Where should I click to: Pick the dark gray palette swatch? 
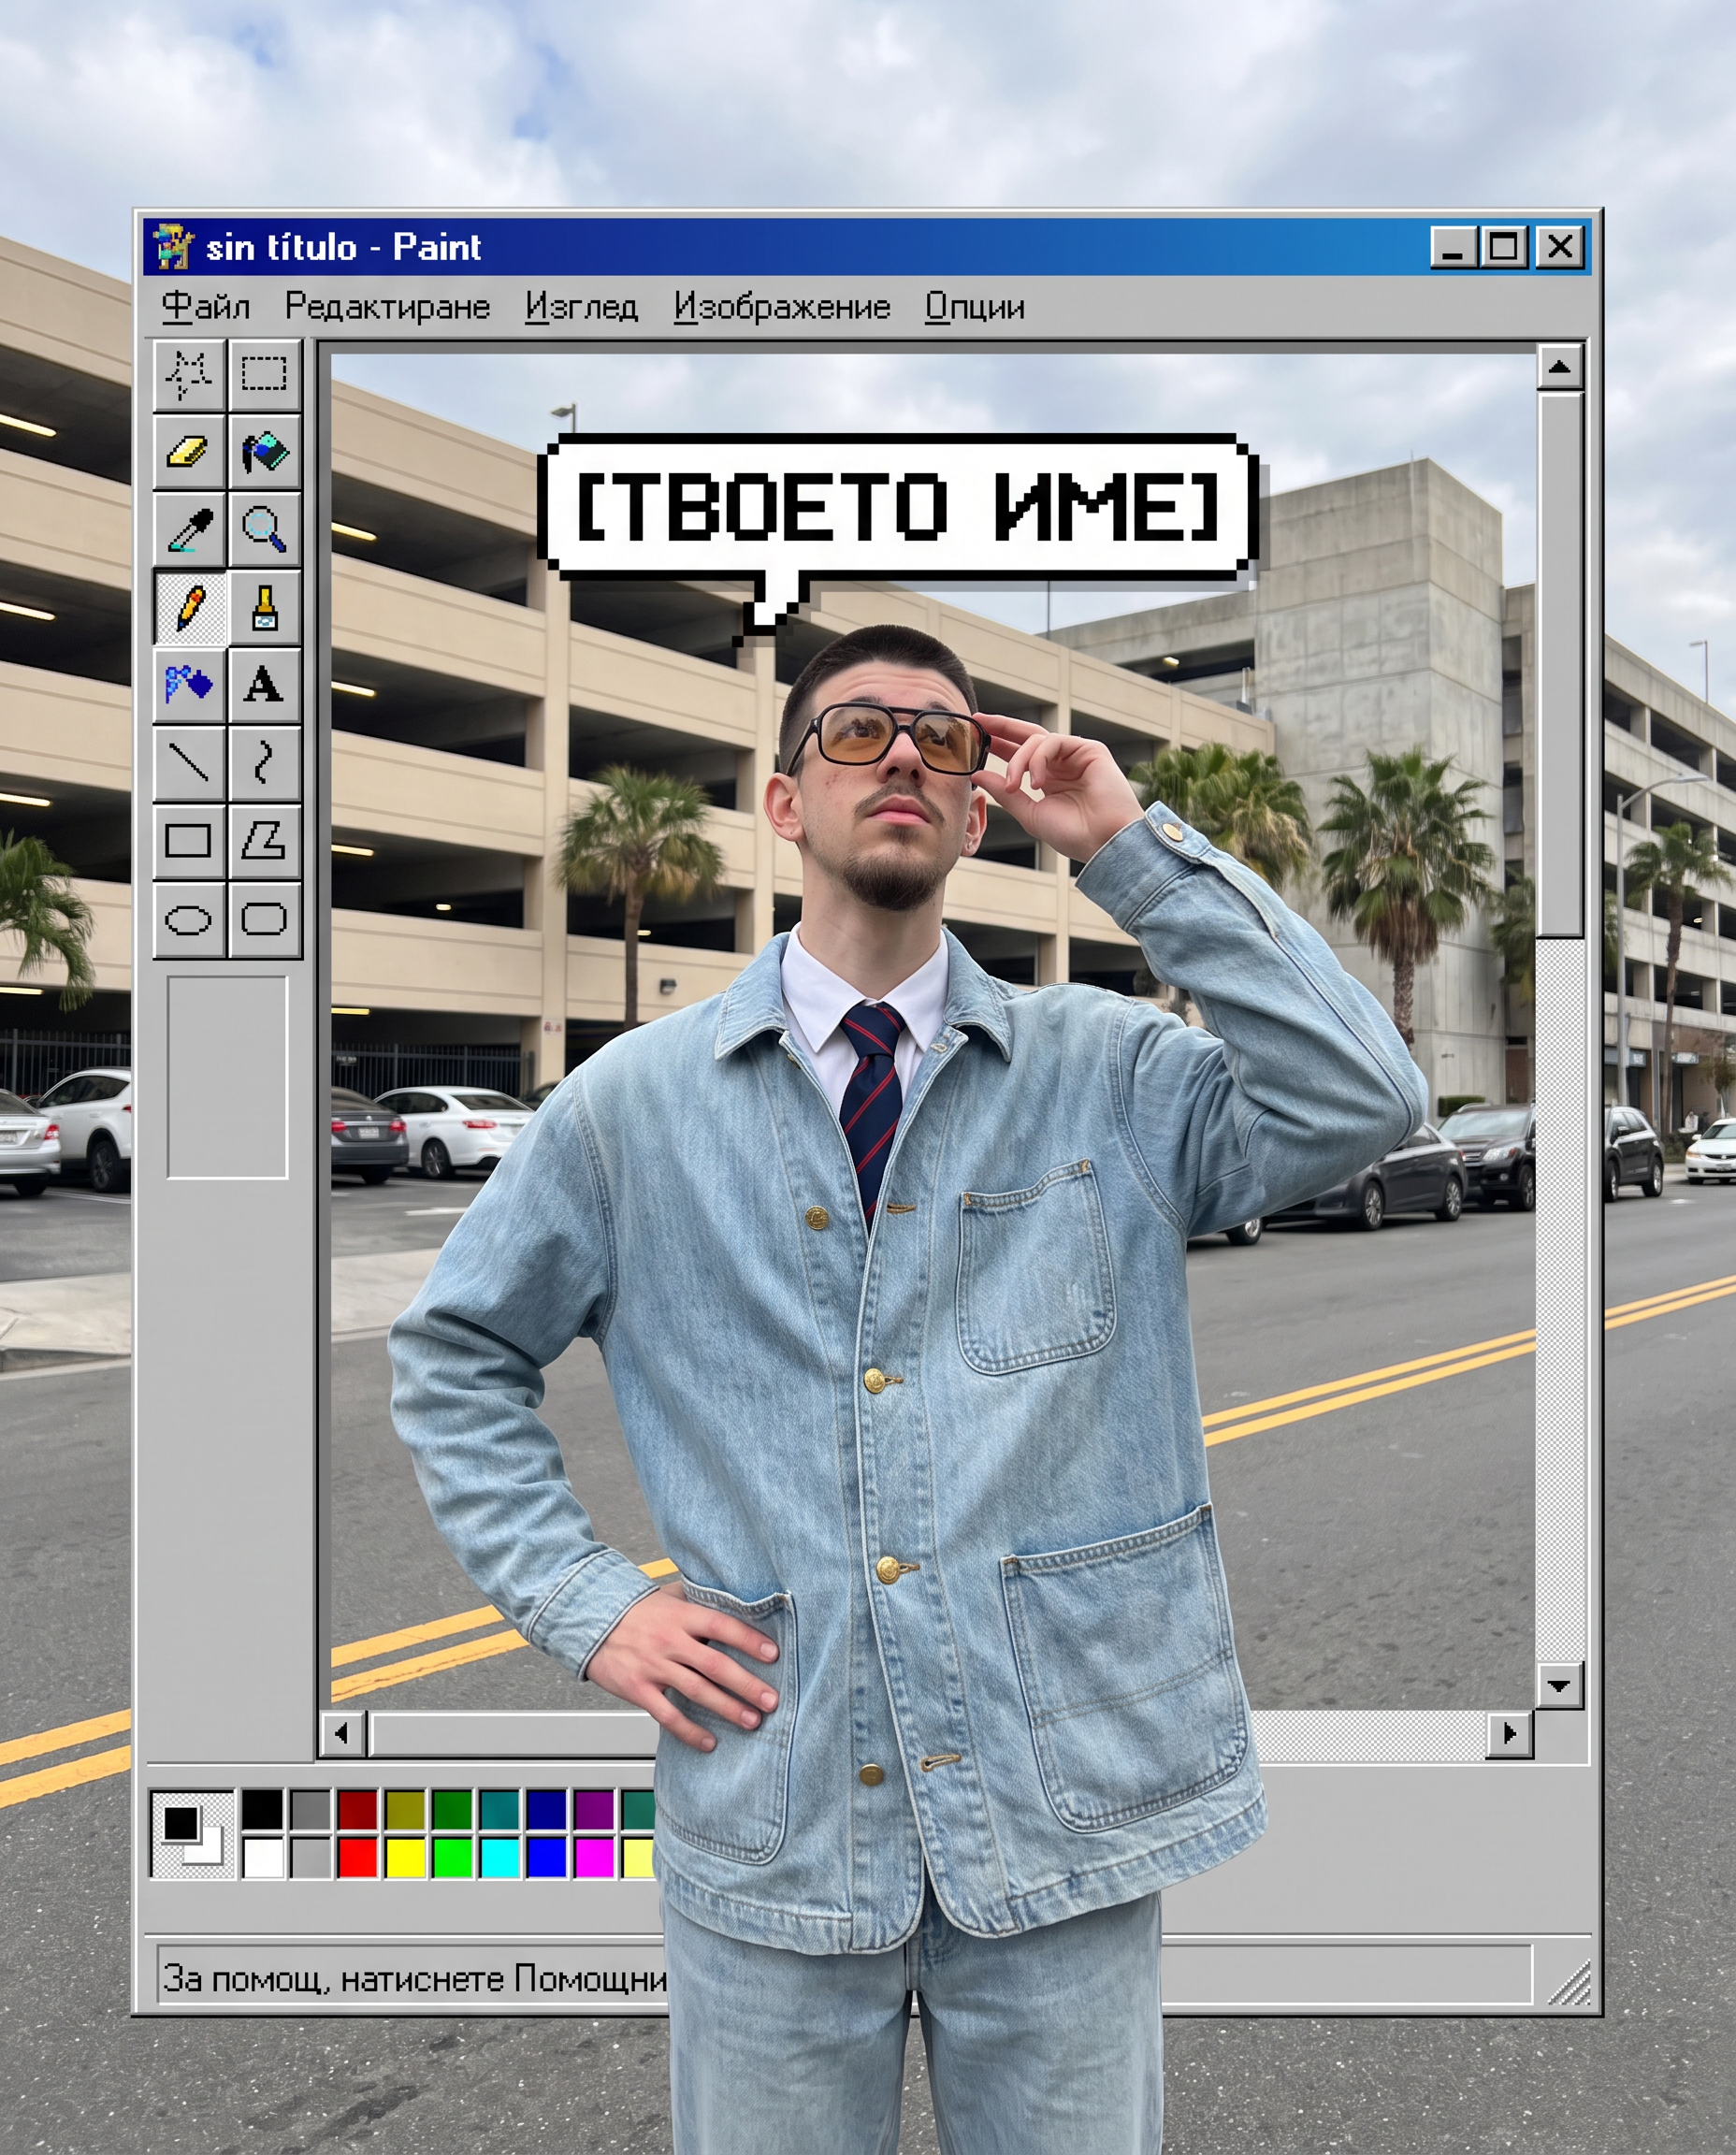click(x=311, y=1809)
